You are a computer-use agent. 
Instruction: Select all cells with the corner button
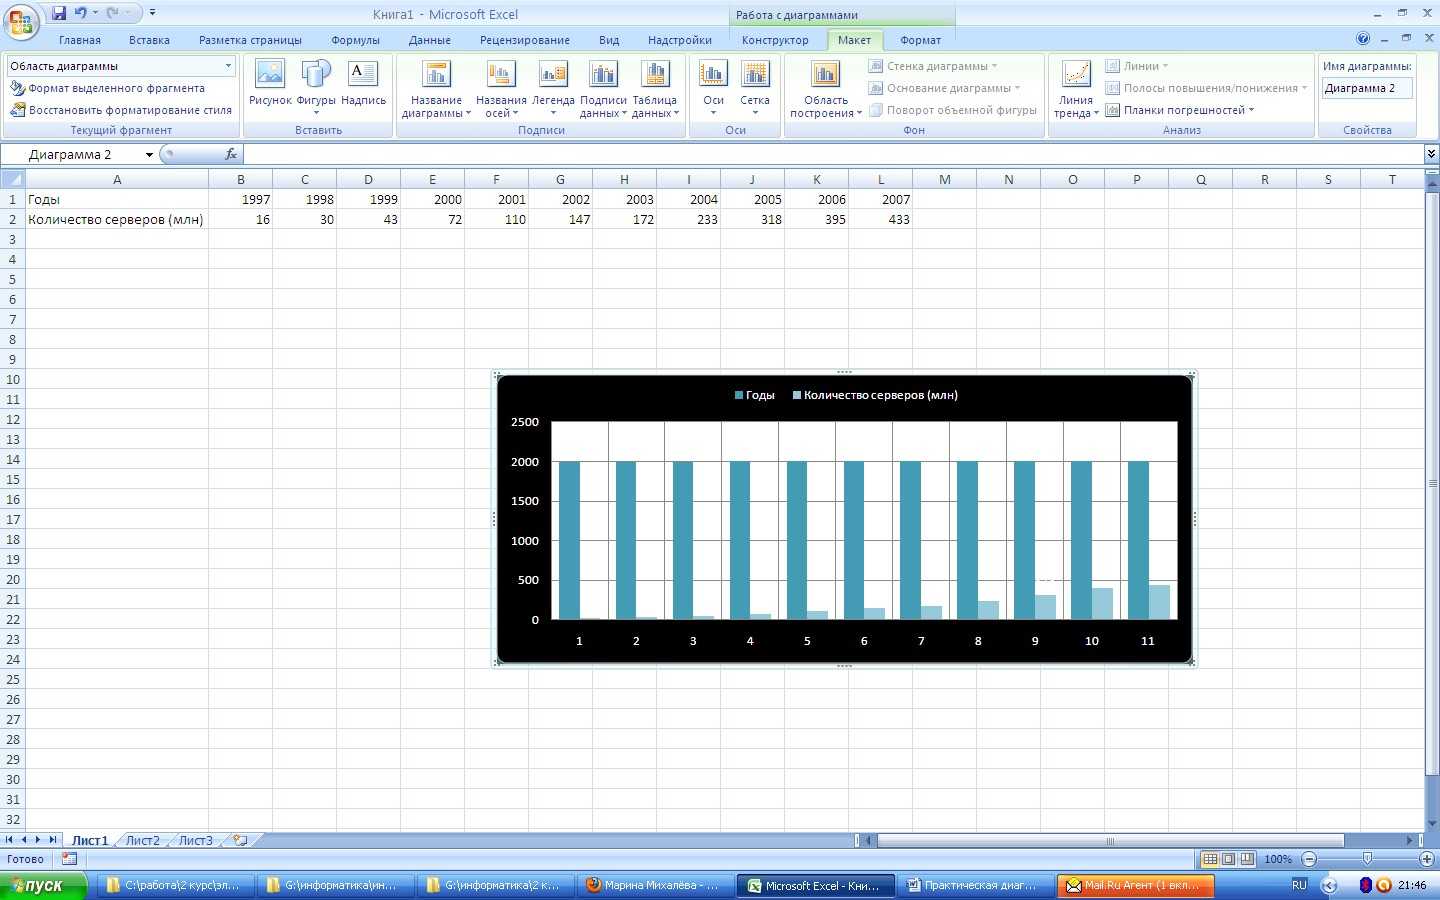(12, 179)
